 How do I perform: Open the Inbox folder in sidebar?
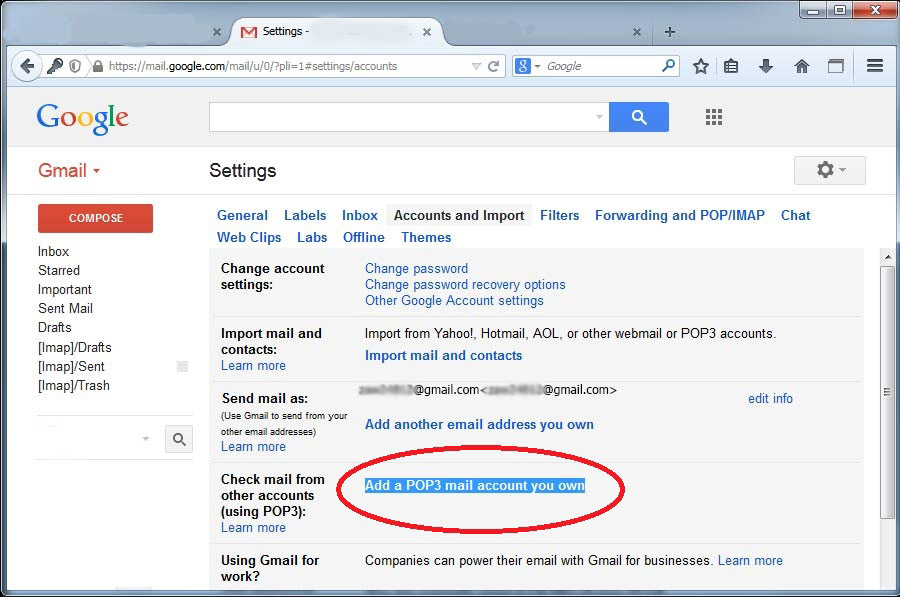[x=53, y=251]
